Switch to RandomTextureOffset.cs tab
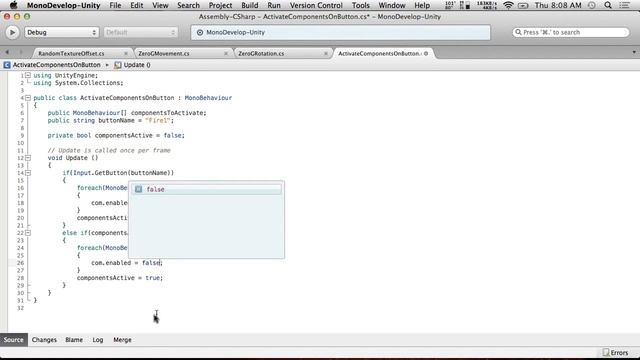Image resolution: width=640 pixels, height=360 pixels. [x=71, y=53]
